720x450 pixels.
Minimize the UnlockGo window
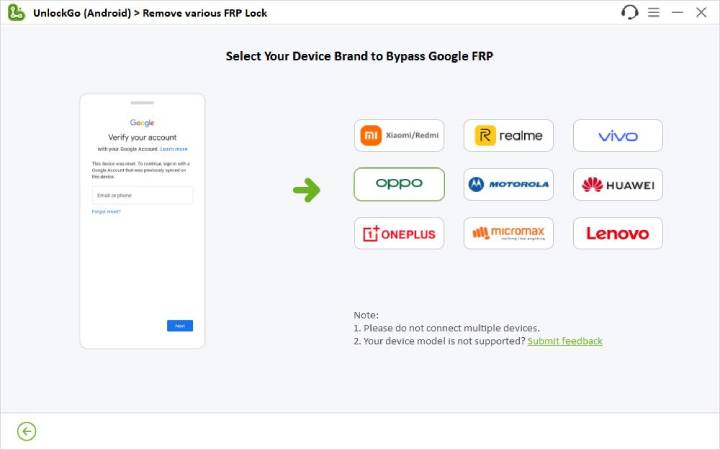(677, 12)
